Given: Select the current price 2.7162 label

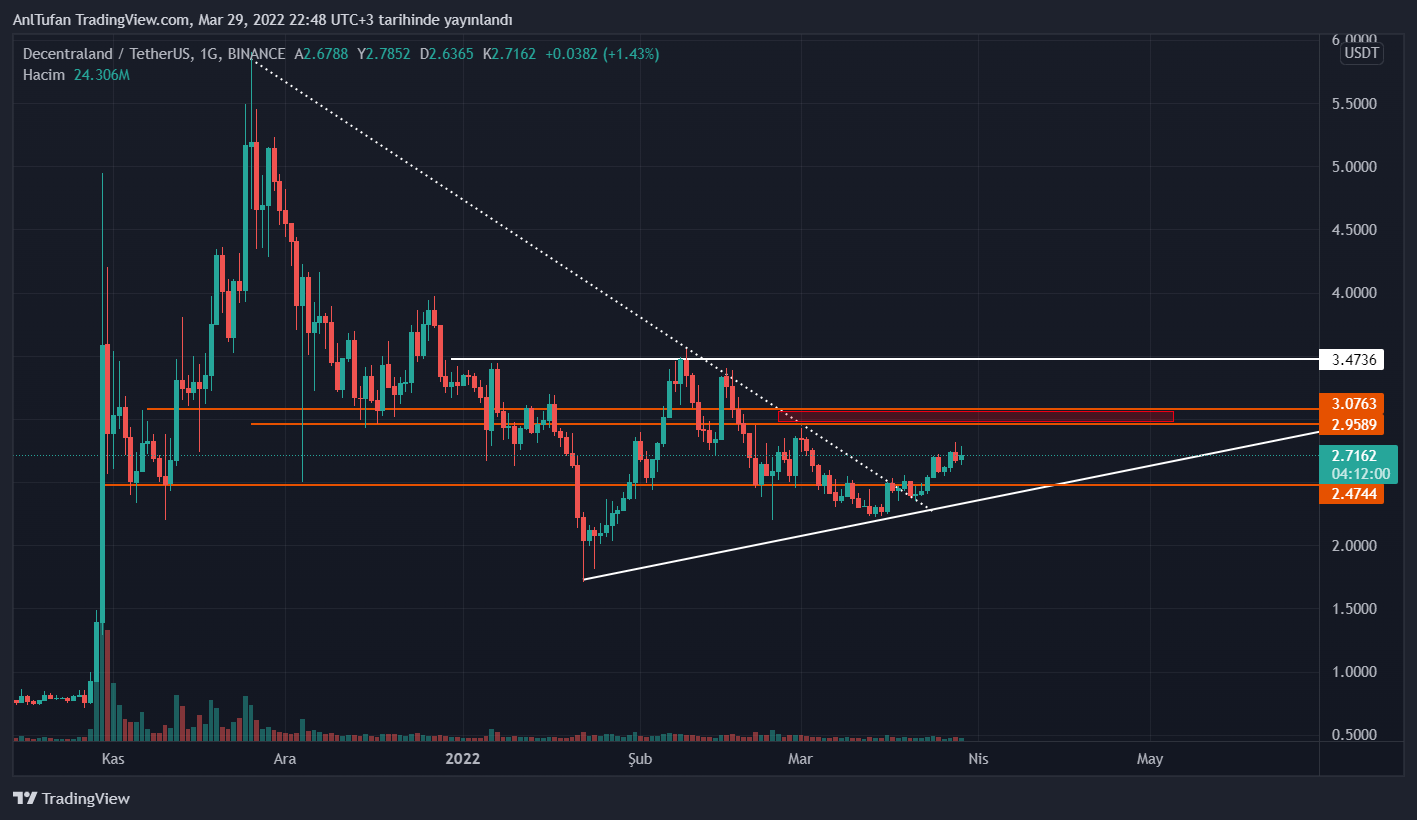Looking at the screenshot, I should (x=1351, y=456).
